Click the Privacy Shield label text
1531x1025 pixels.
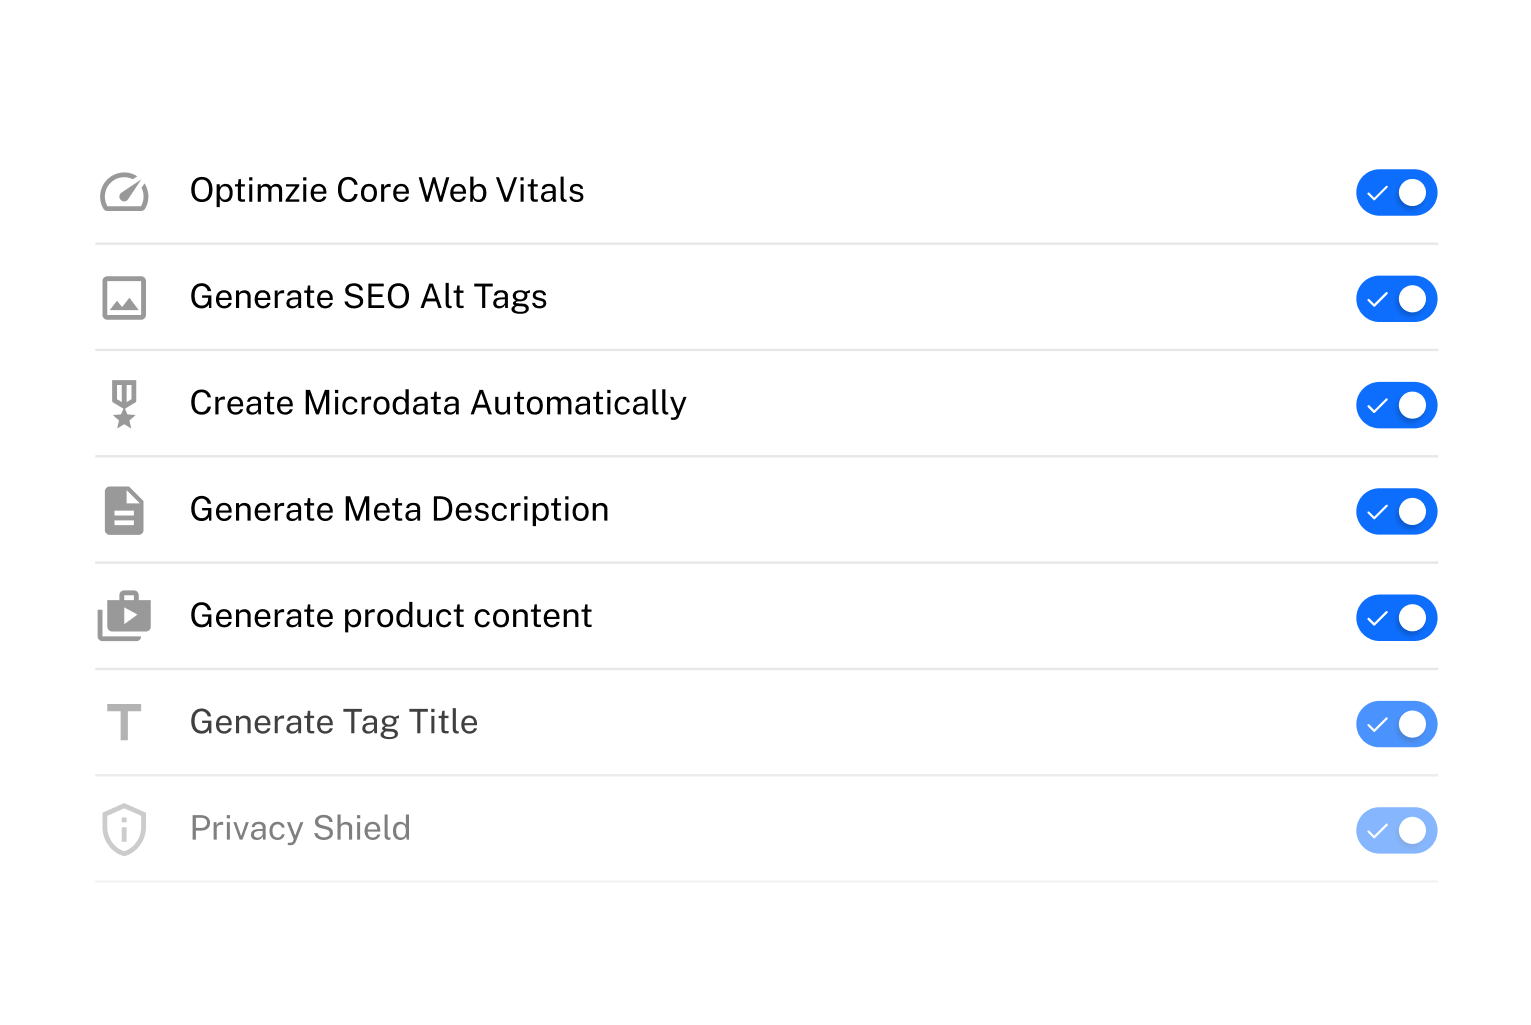coord(300,828)
